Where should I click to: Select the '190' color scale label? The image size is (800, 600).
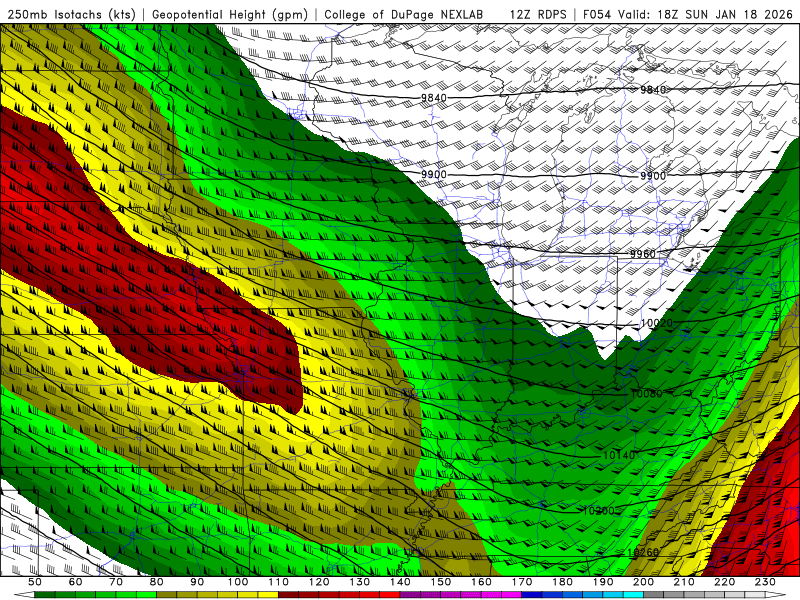pyautogui.click(x=603, y=582)
